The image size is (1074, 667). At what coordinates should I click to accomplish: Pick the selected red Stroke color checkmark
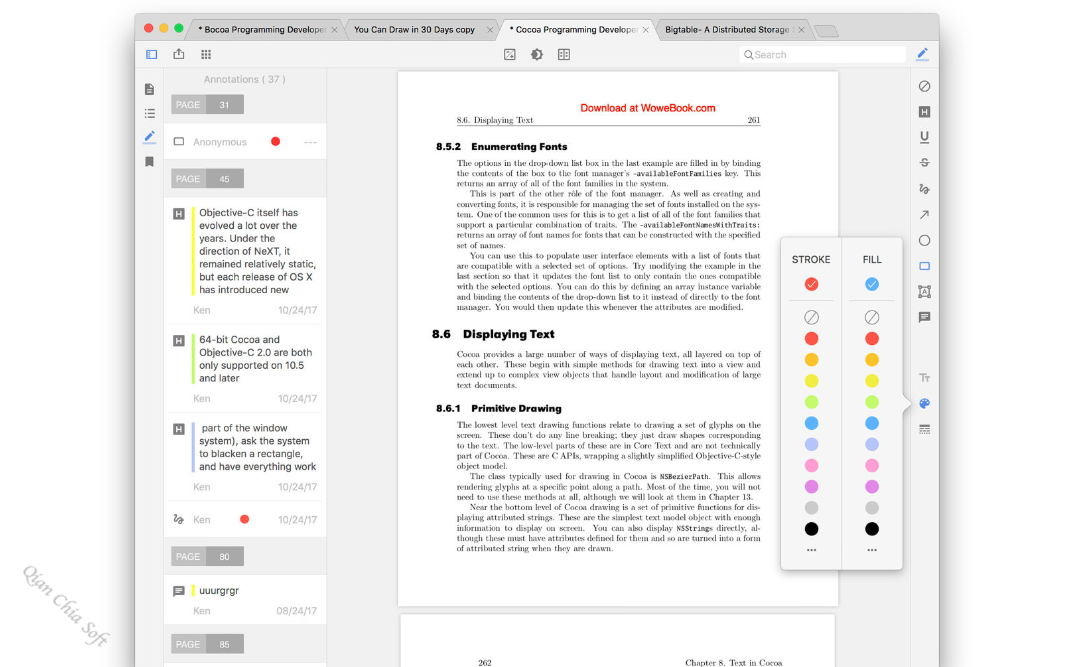(x=811, y=284)
